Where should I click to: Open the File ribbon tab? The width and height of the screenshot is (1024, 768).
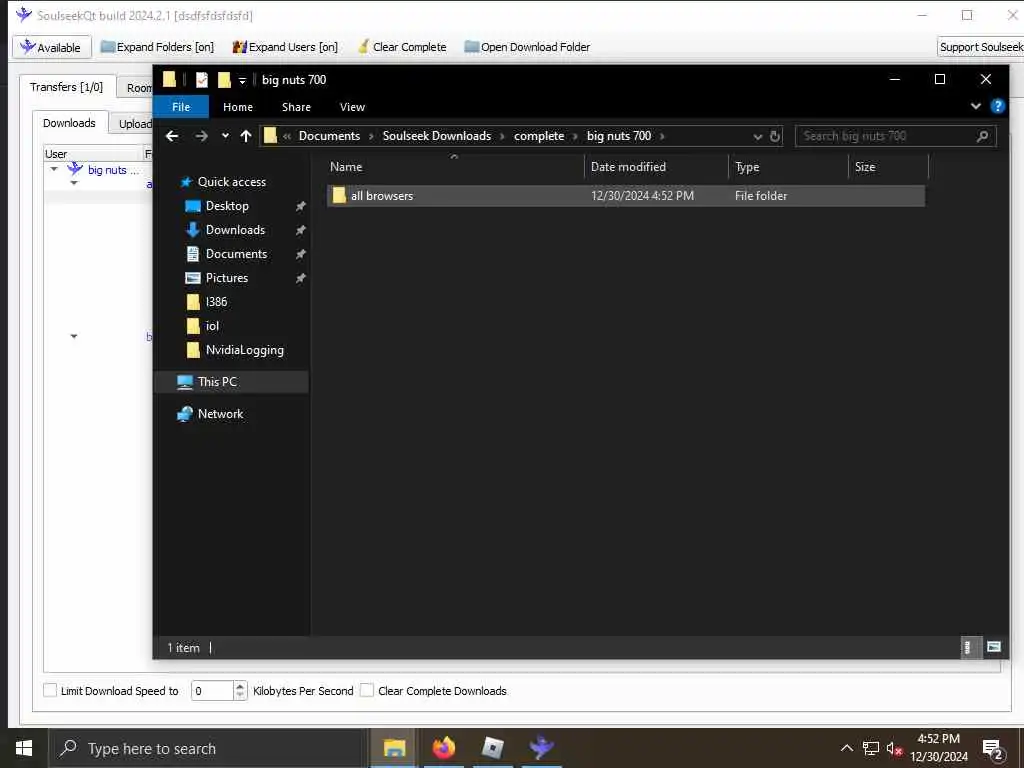pos(181,107)
